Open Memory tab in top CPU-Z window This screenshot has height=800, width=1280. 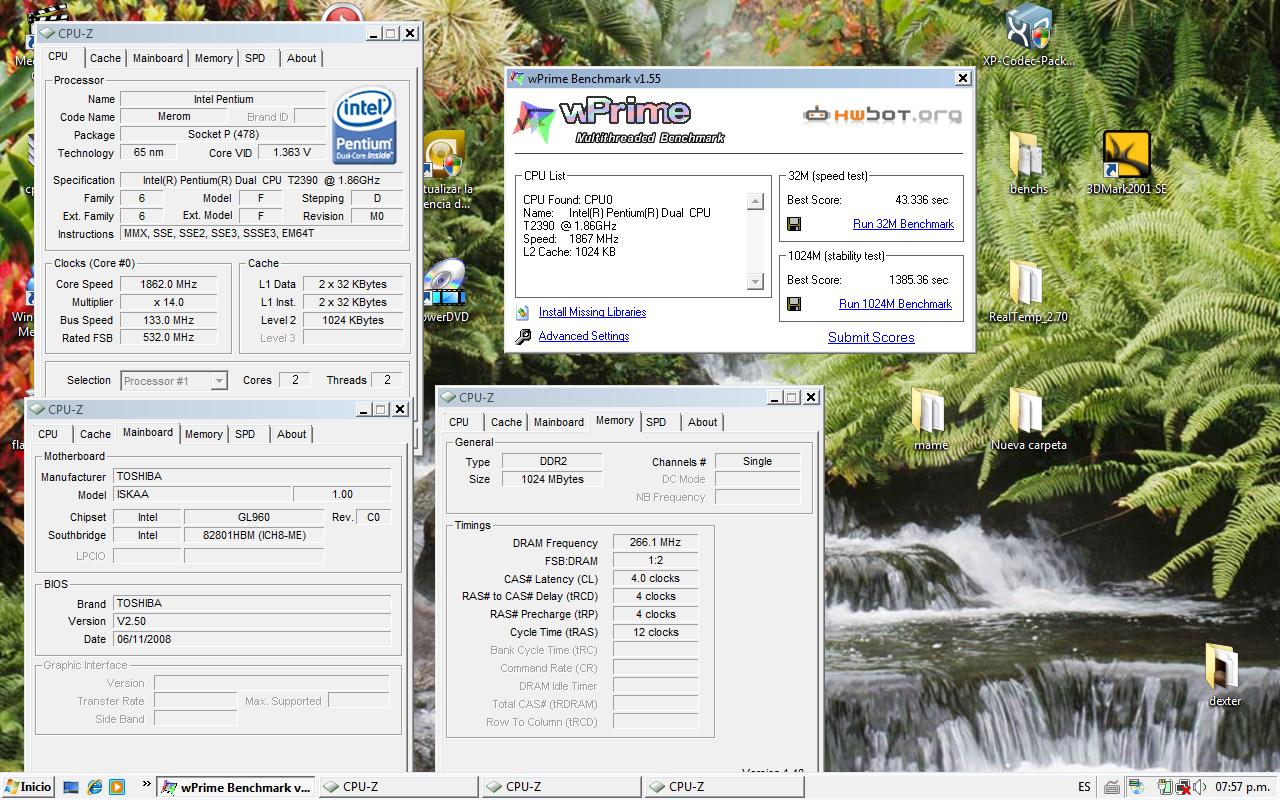214,58
